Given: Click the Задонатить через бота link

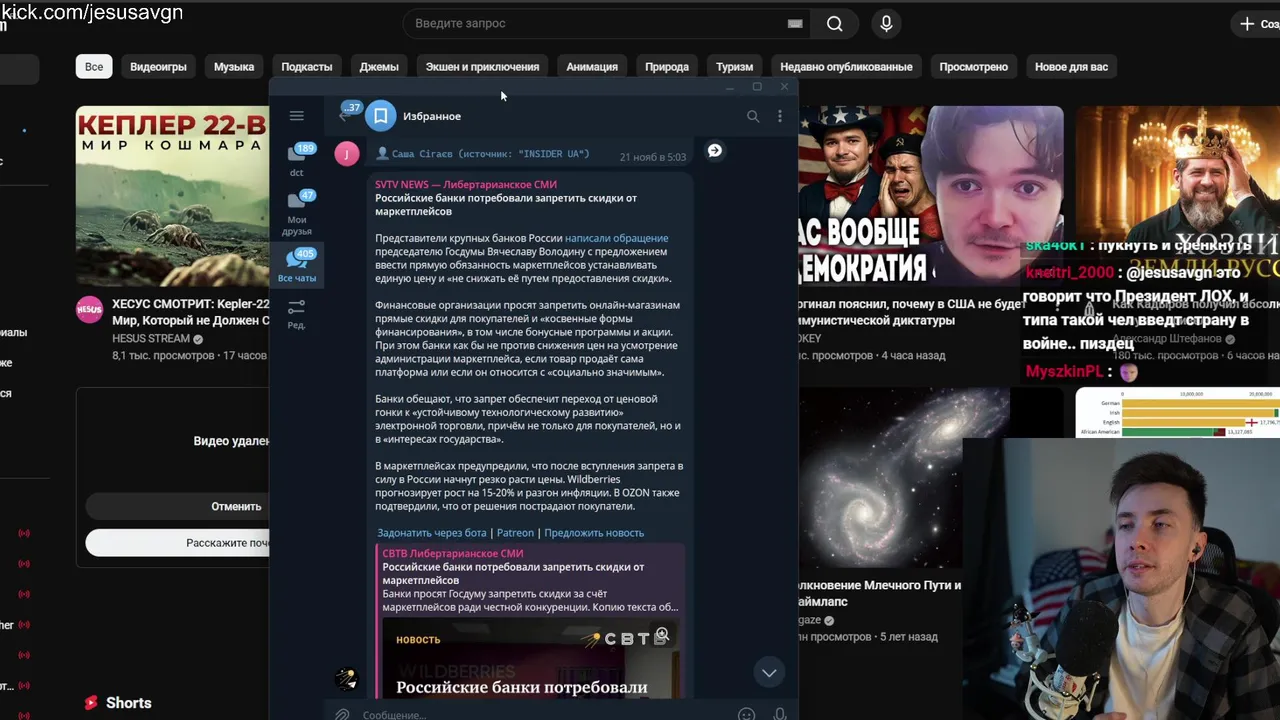Looking at the screenshot, I should coord(432,533).
